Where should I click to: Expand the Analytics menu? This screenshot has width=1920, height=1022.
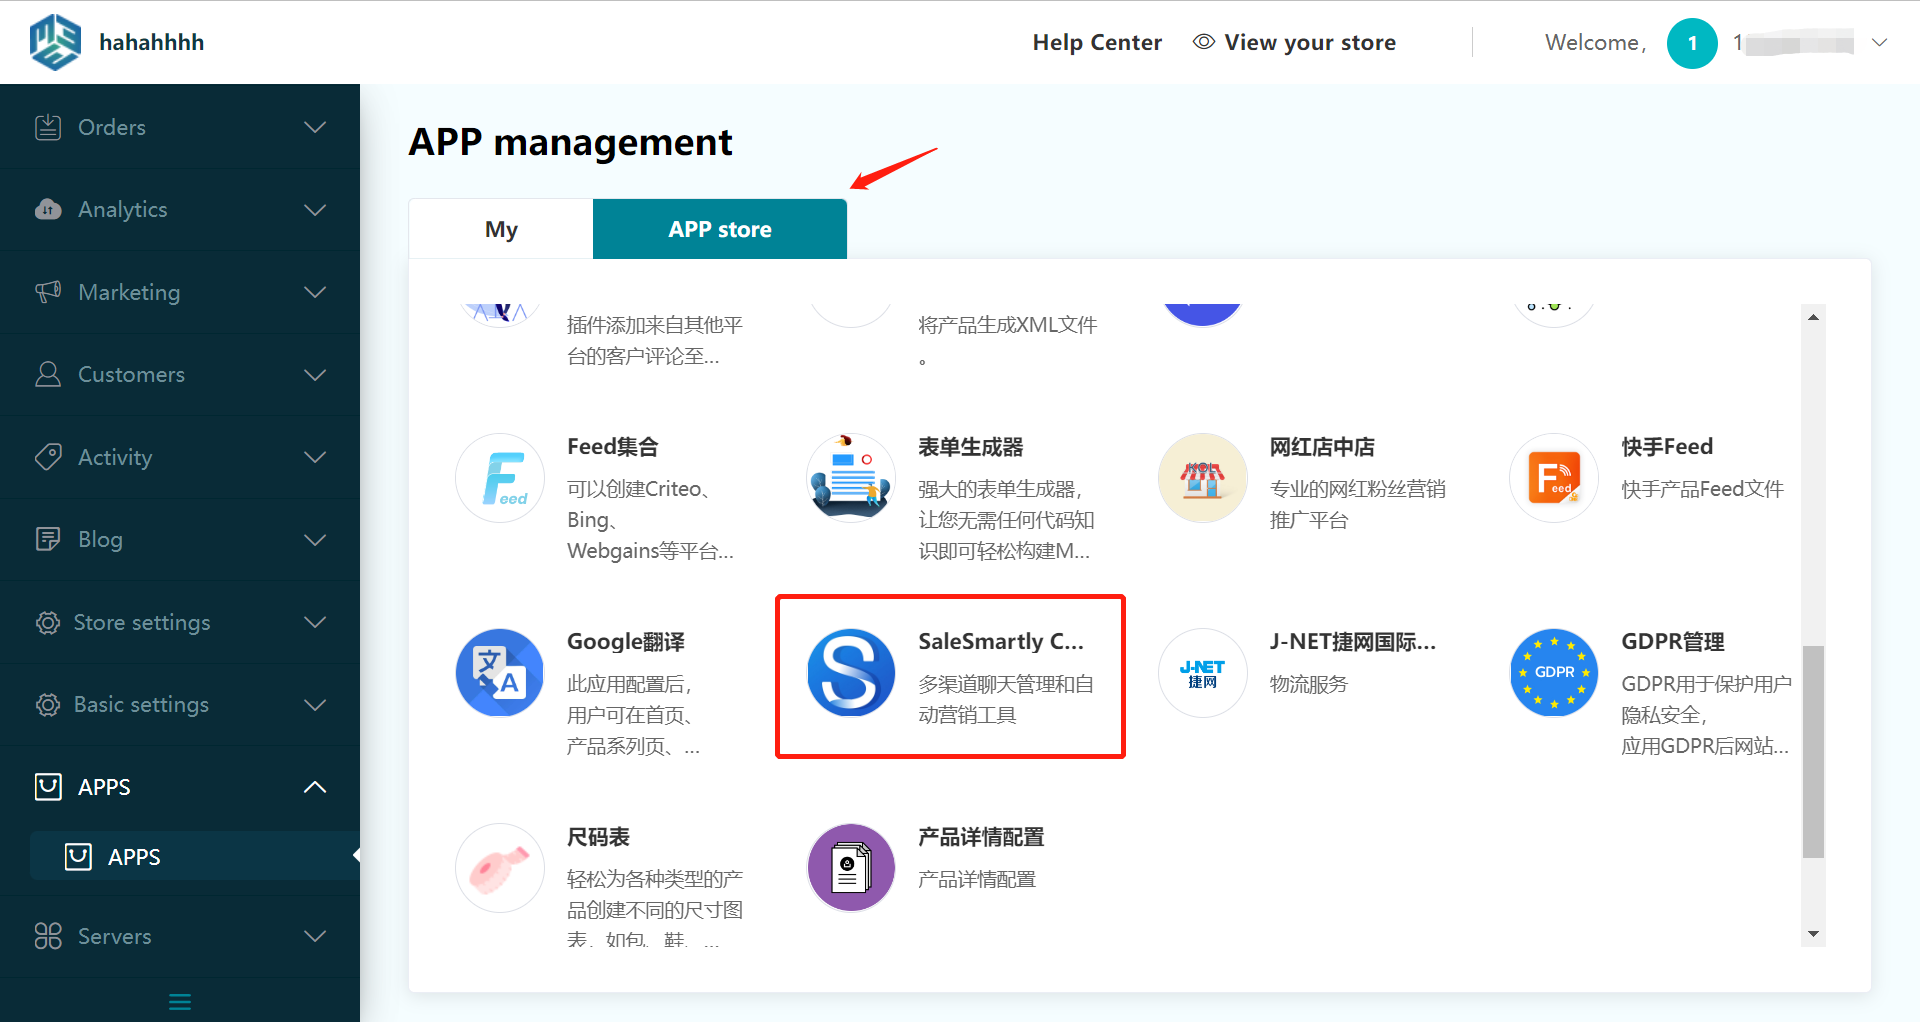coord(315,210)
